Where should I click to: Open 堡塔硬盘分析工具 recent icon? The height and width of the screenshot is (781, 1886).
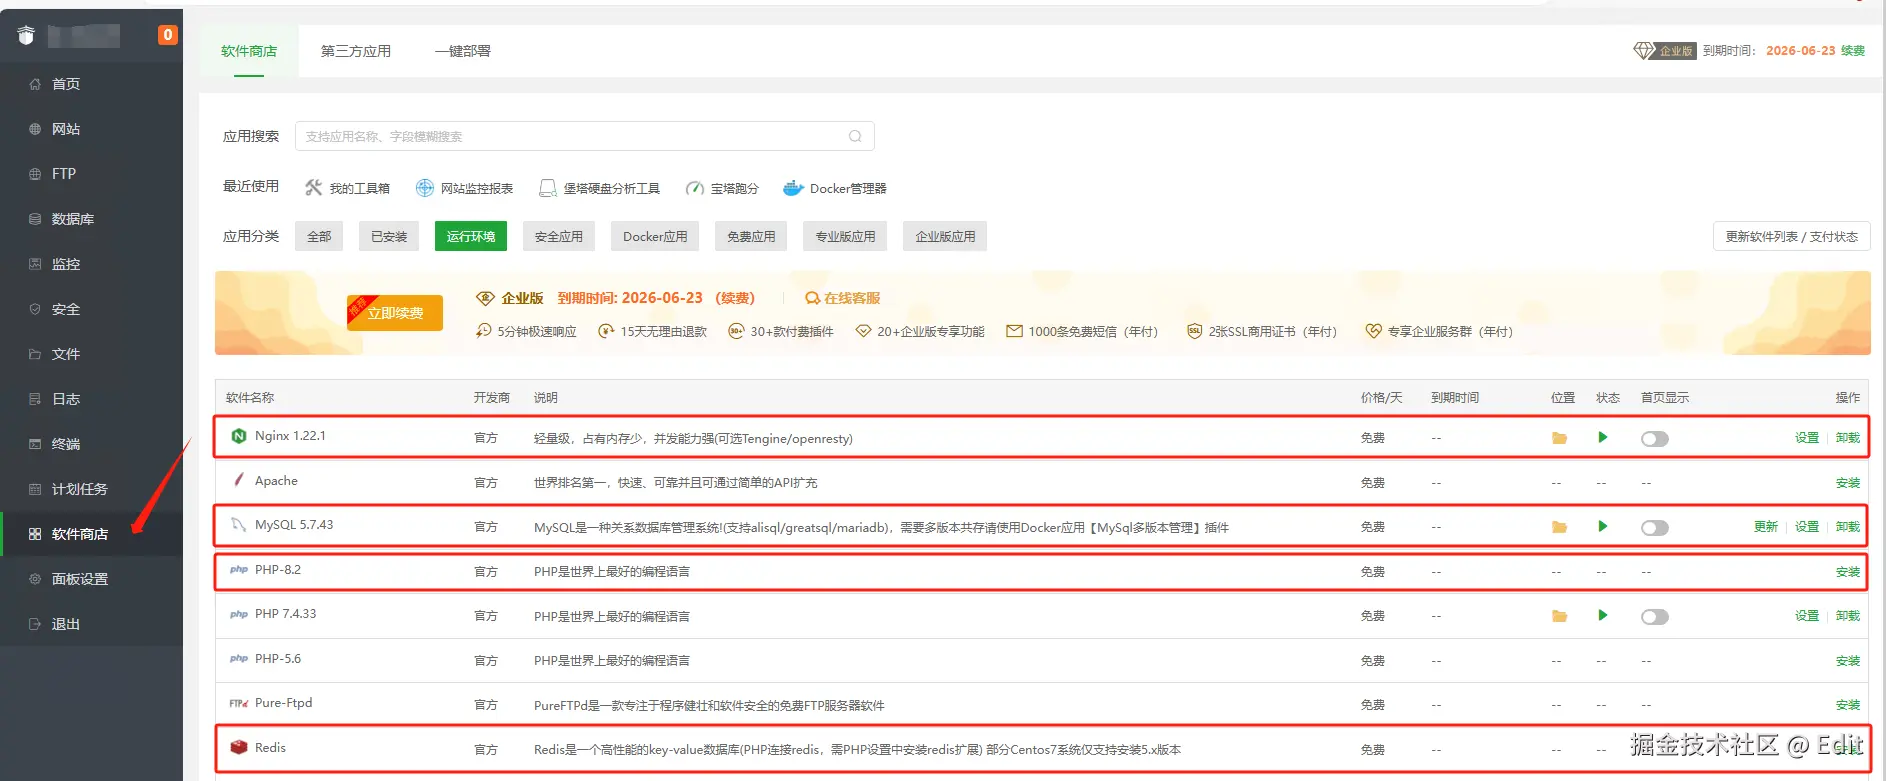coord(548,188)
